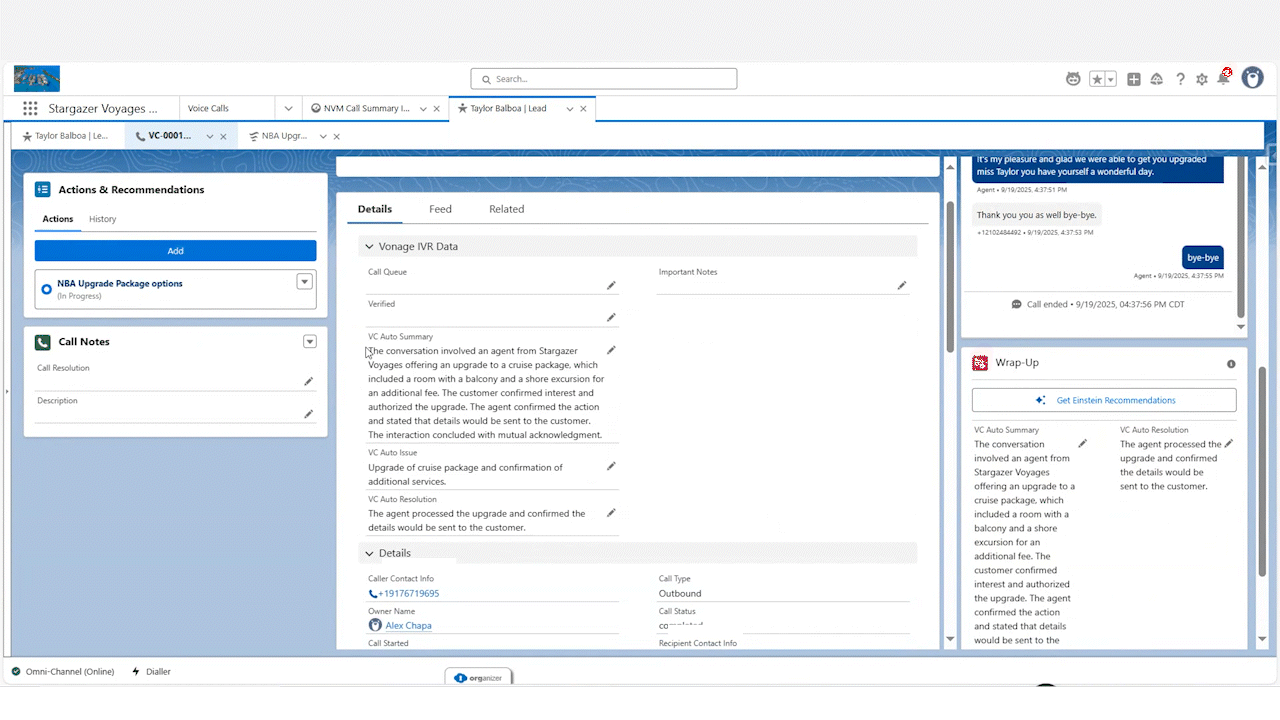Open the App Launcher grid icon
This screenshot has width=1280, height=720.
(x=30, y=109)
